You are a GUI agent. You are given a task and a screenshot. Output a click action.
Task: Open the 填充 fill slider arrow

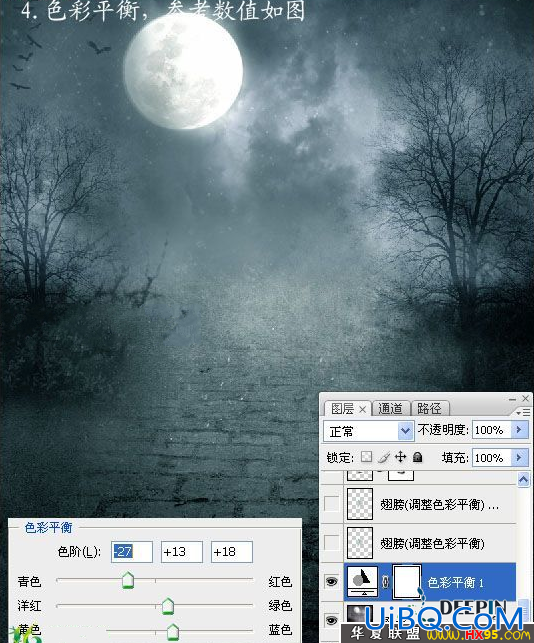[519, 457]
